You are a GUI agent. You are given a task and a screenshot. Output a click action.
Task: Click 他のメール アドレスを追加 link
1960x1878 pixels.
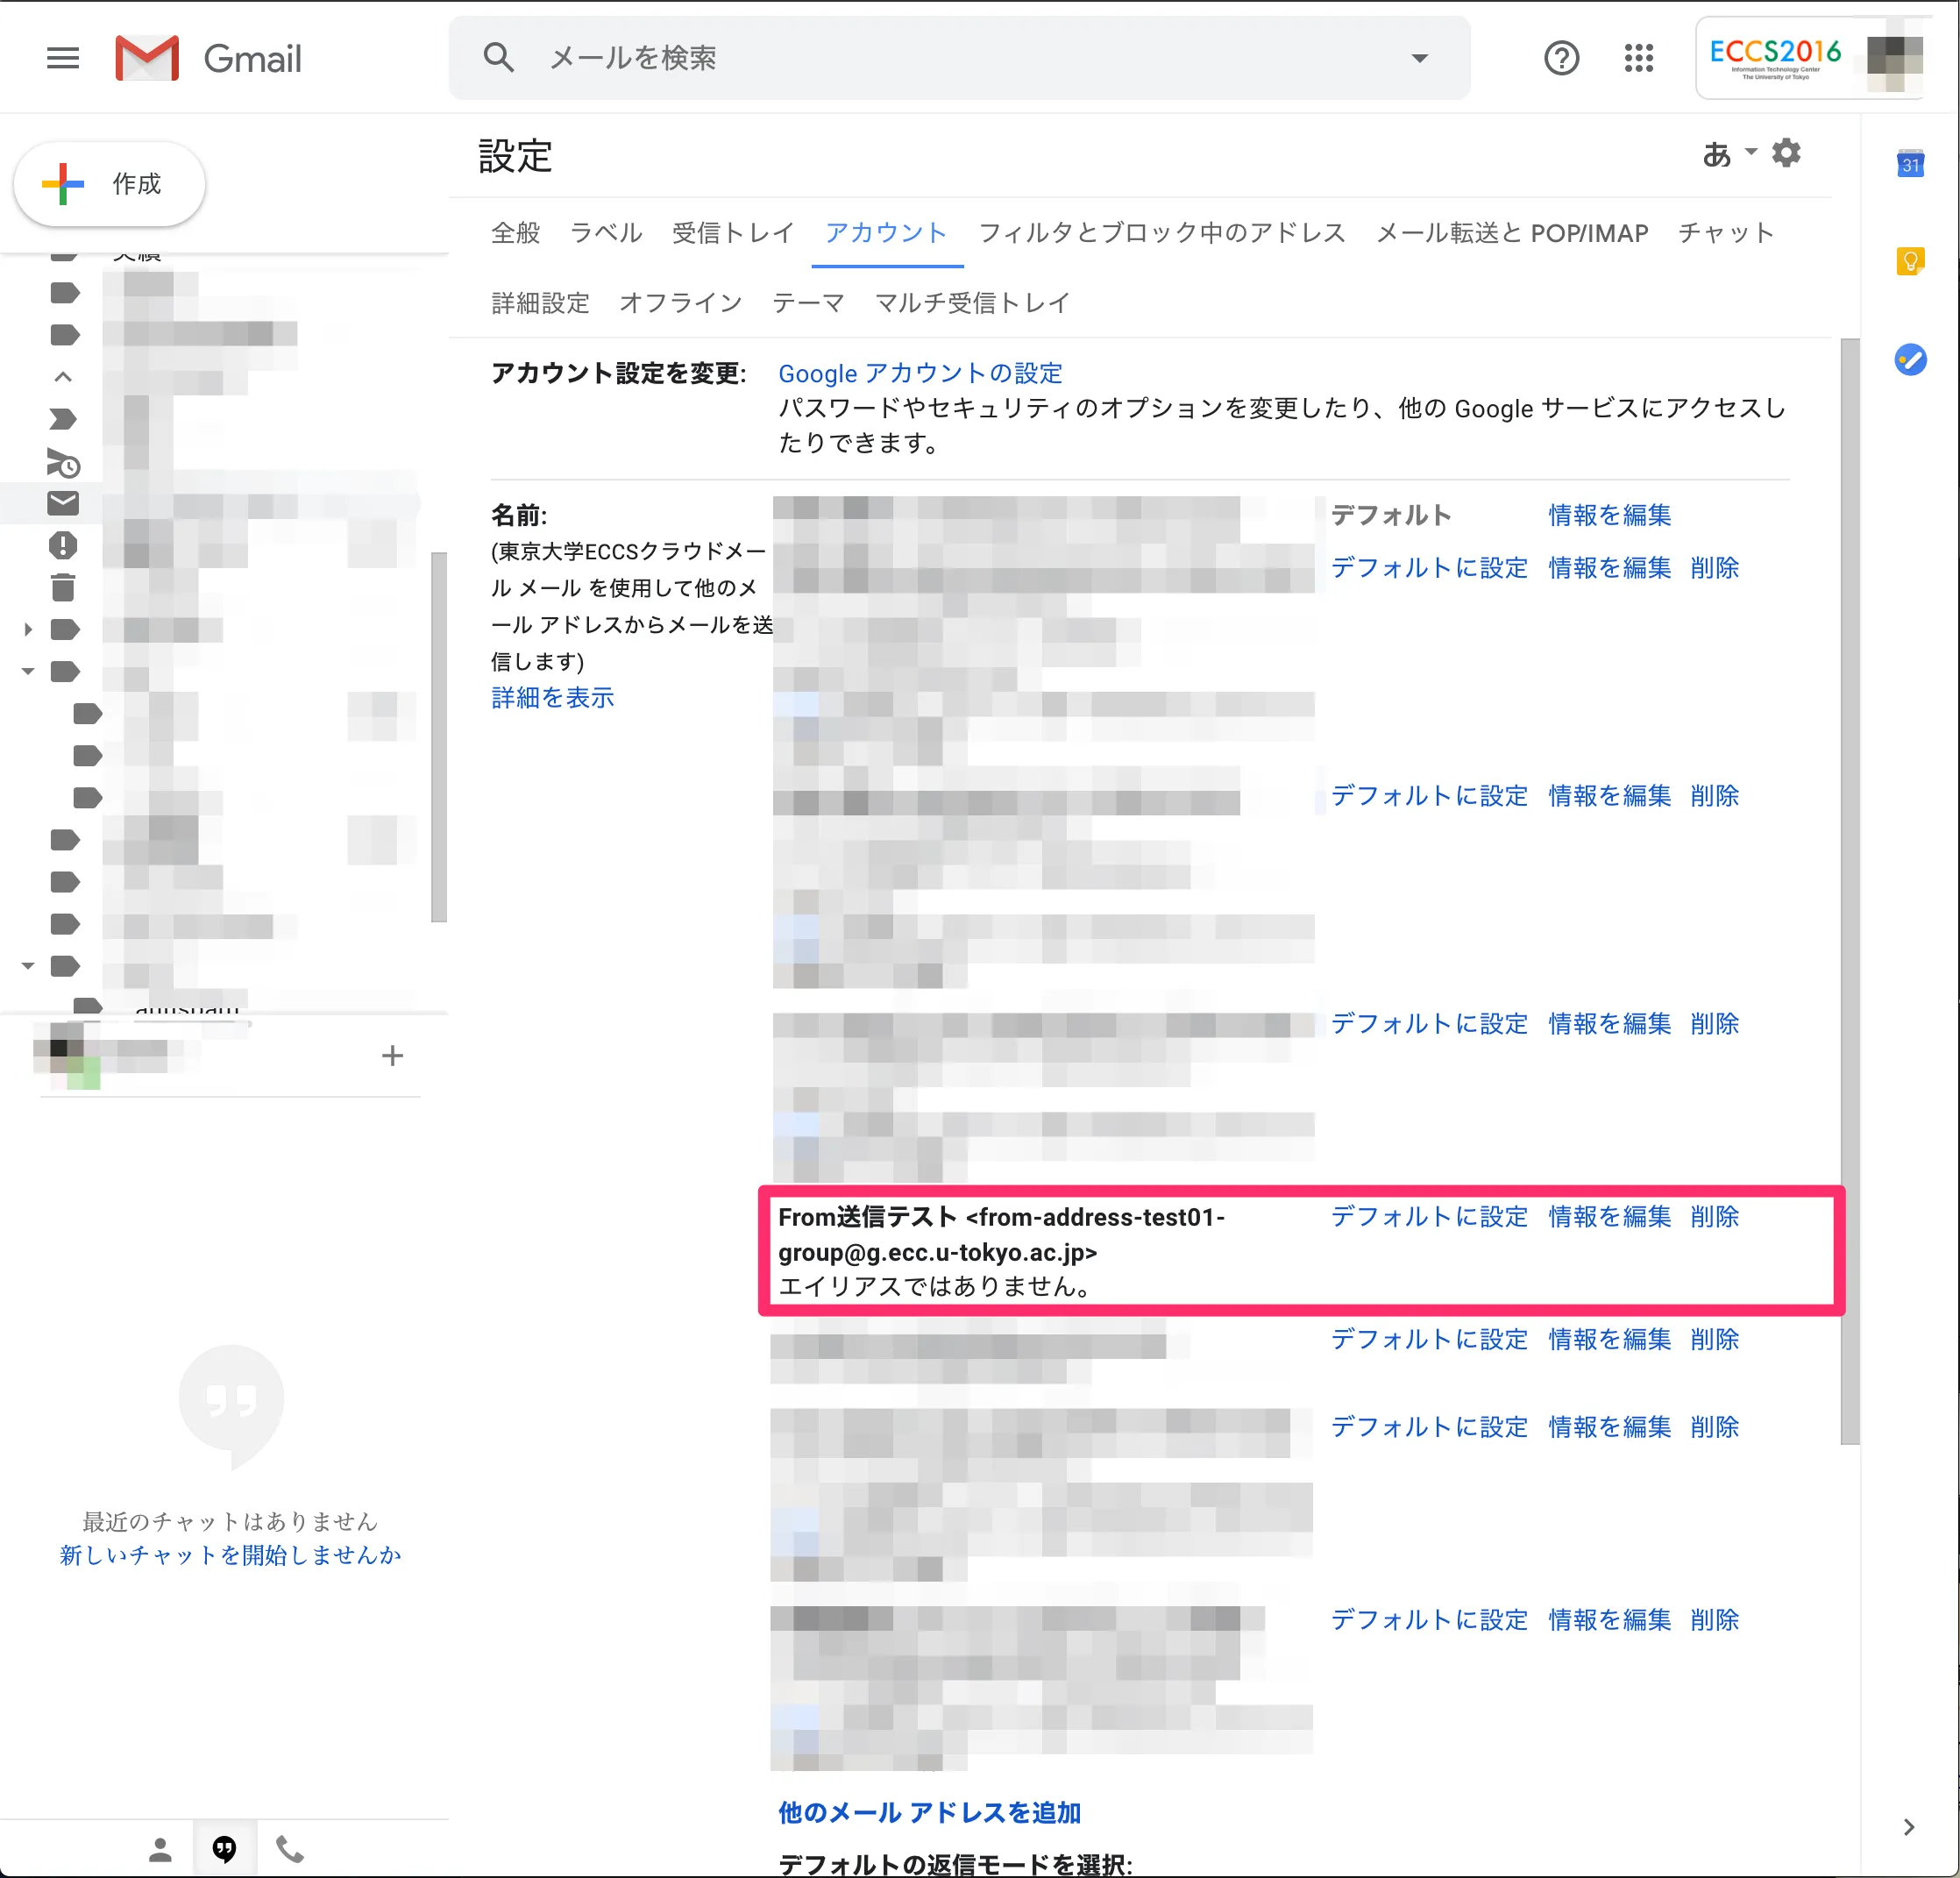[929, 1812]
